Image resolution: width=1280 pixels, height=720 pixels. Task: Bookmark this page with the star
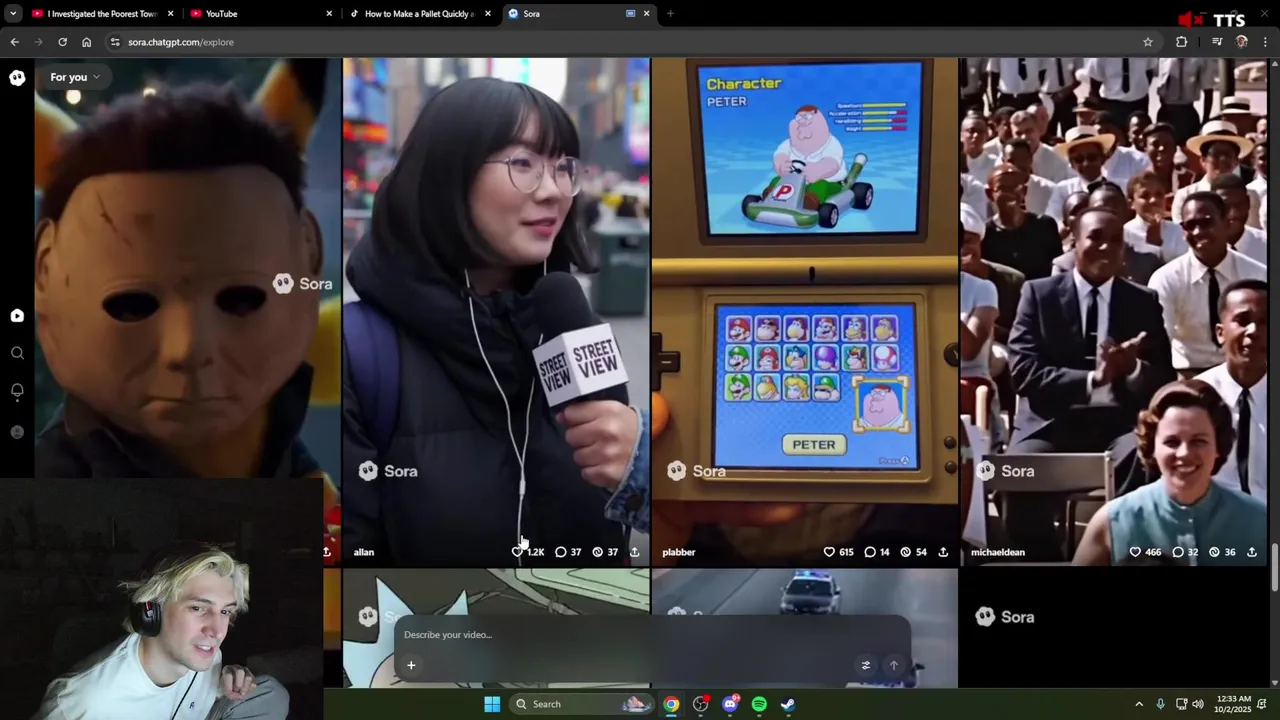[1148, 42]
